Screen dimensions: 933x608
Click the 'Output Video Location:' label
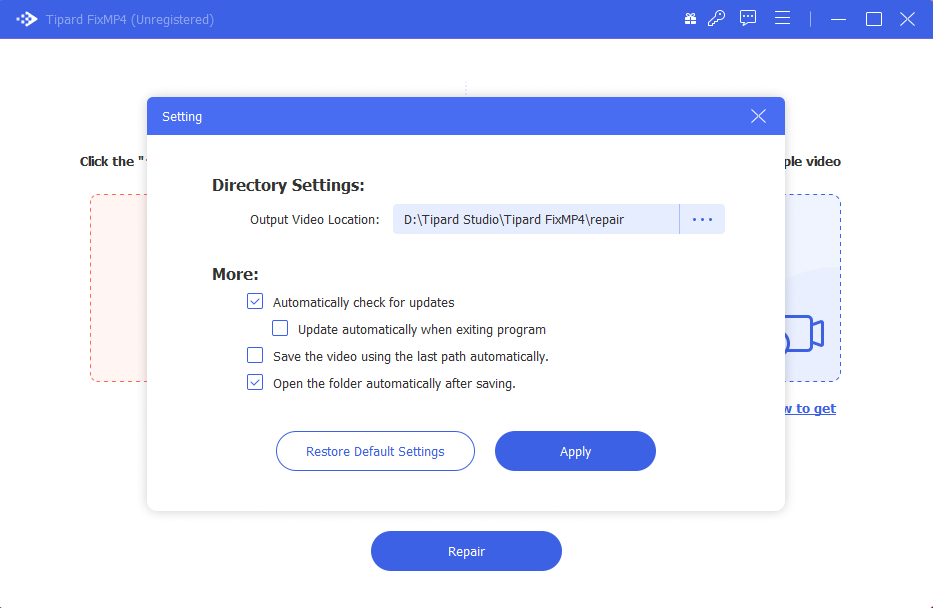pyautogui.click(x=315, y=220)
